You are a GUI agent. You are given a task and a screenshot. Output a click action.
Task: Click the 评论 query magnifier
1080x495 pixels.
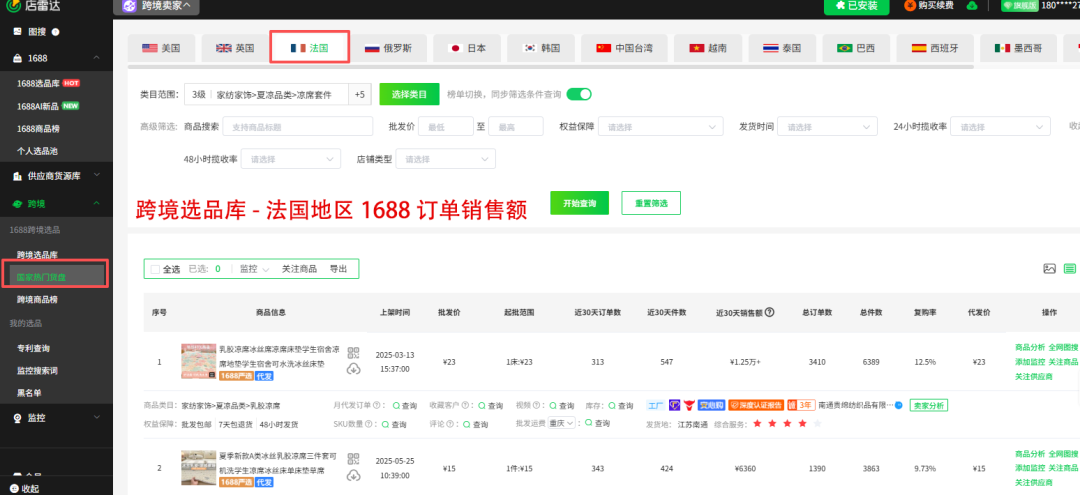point(467,424)
